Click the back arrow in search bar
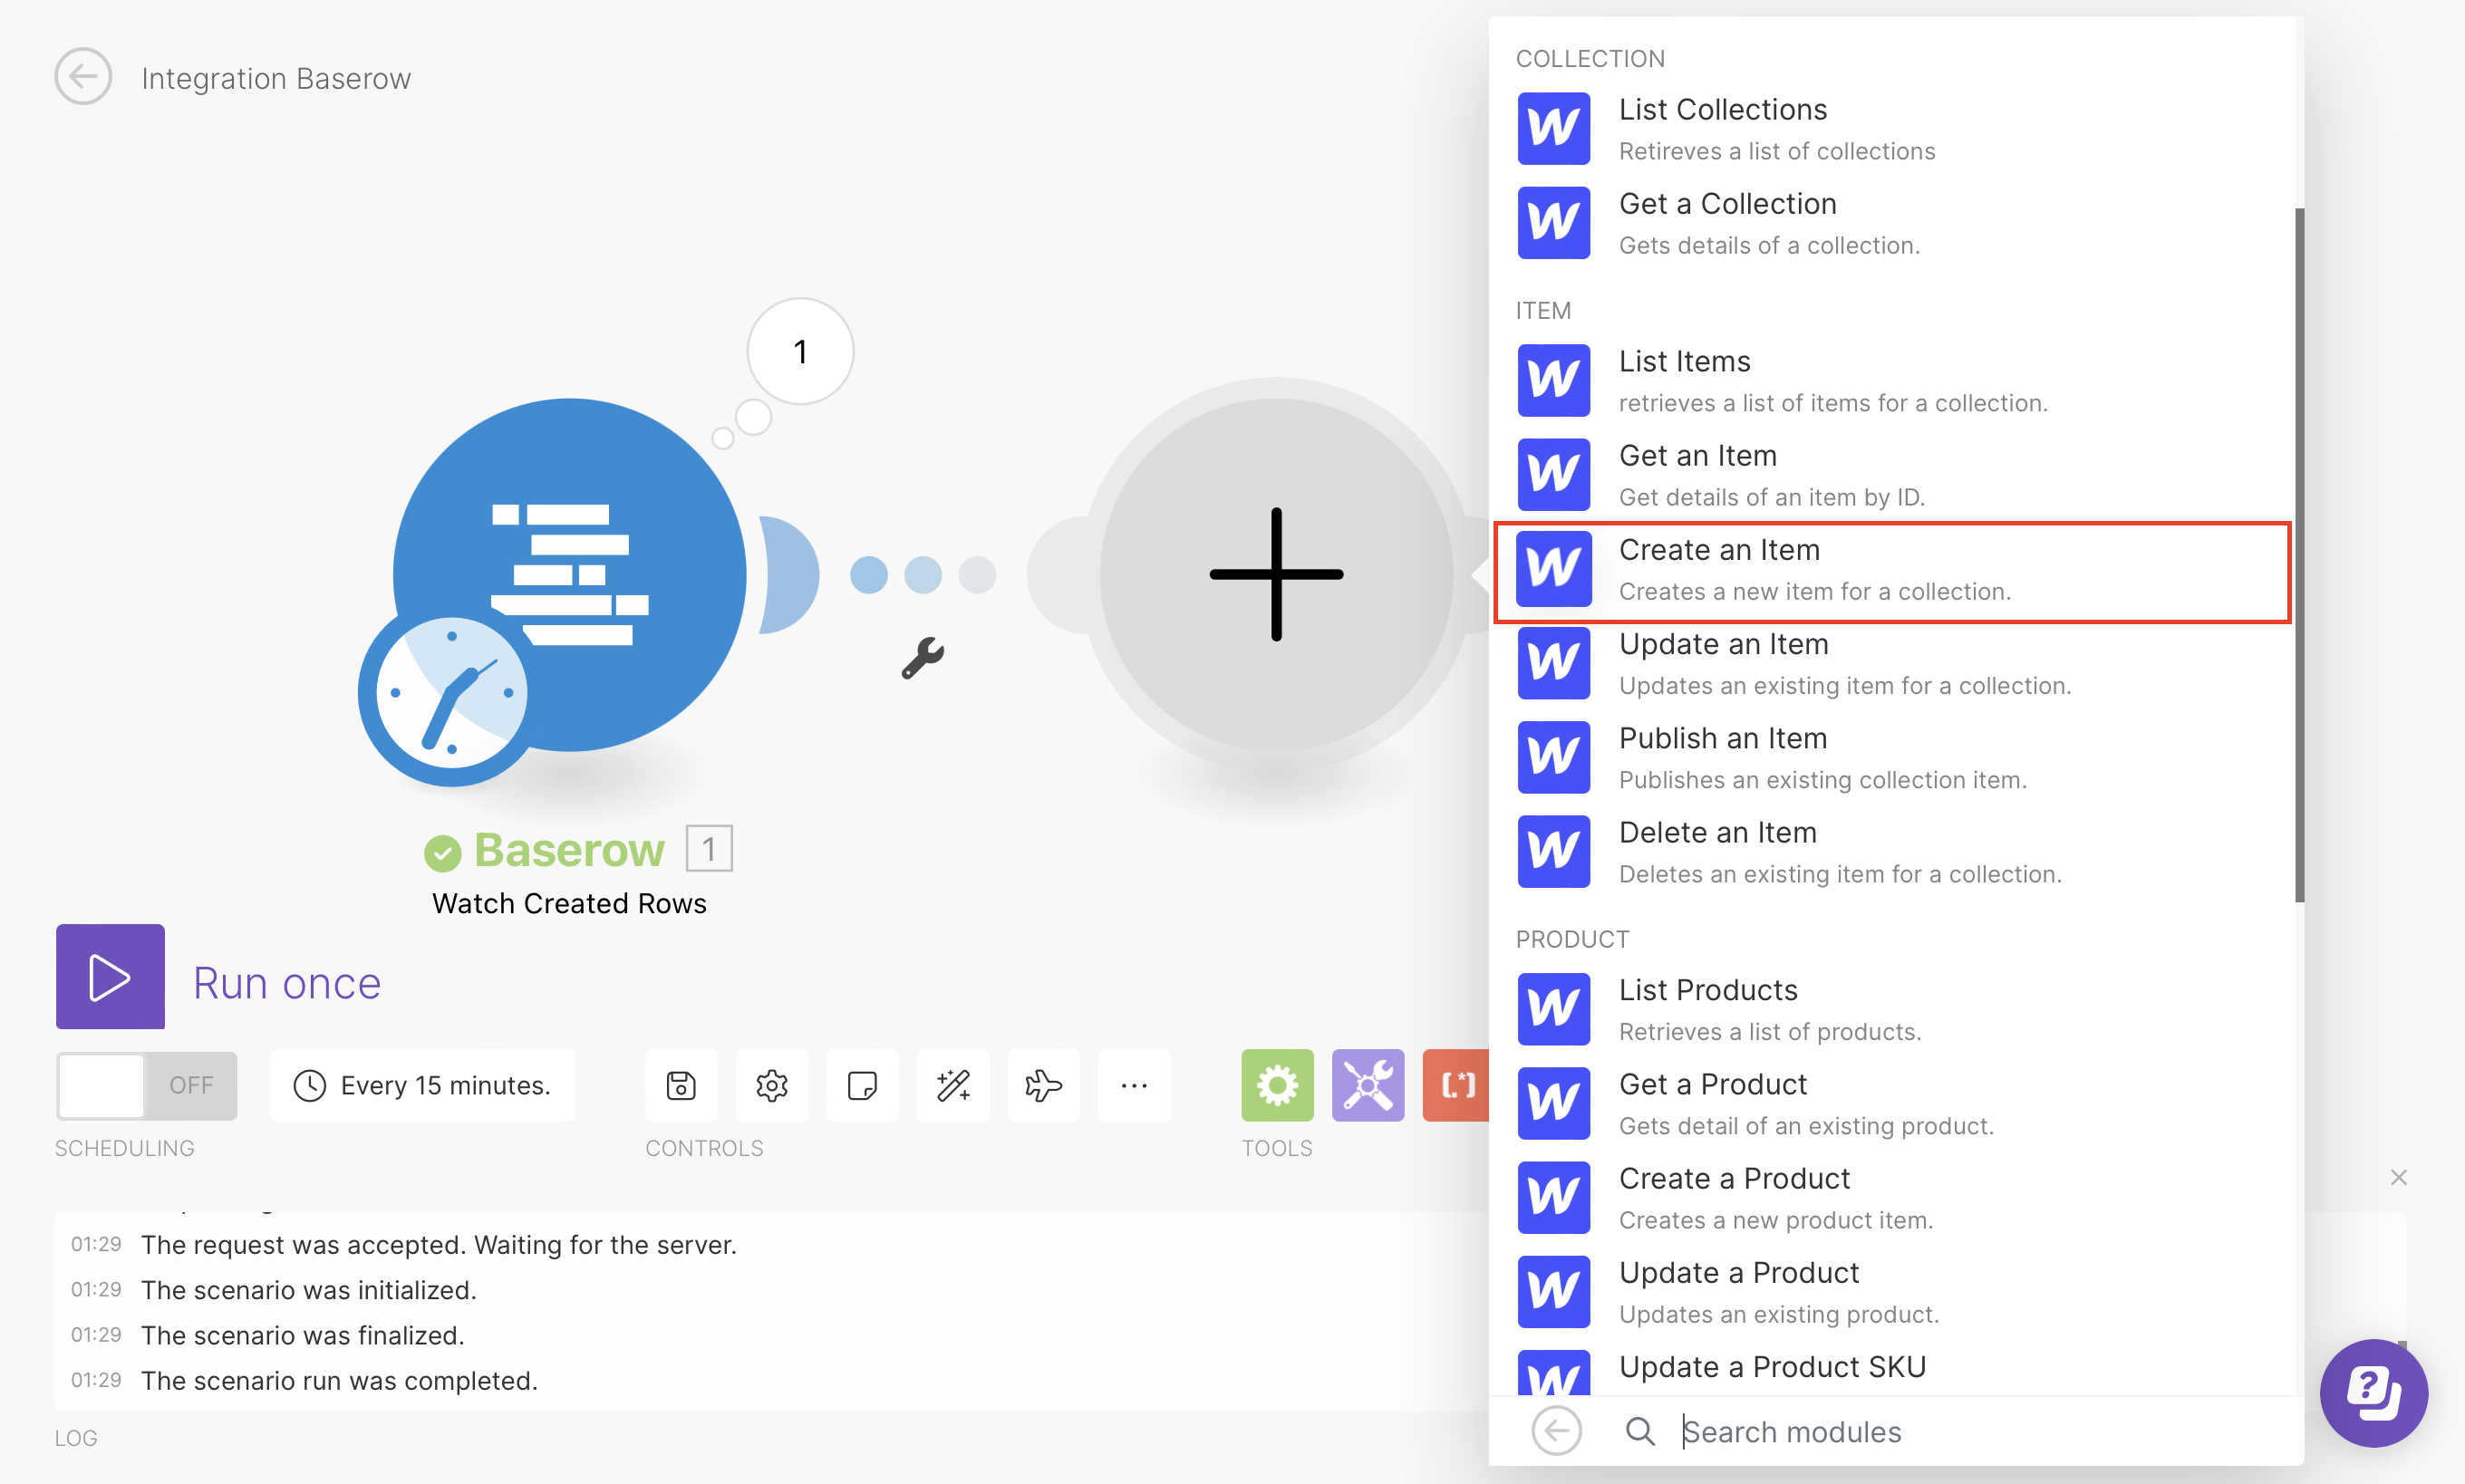Screen dimensions: 2465x1484 [x=1556, y=1430]
